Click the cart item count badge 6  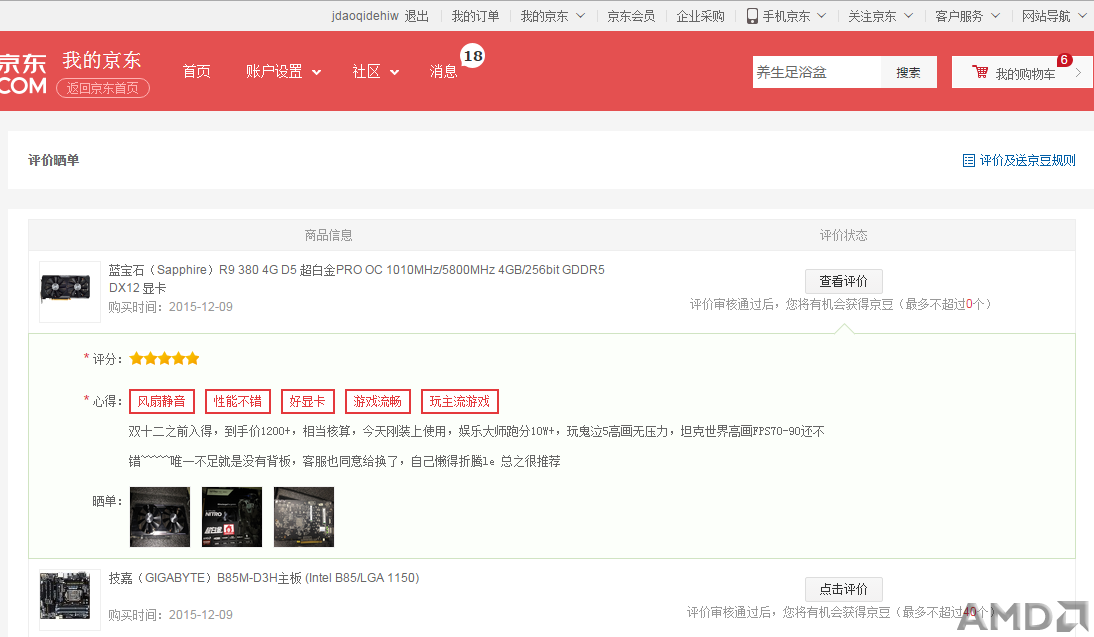tap(1065, 60)
